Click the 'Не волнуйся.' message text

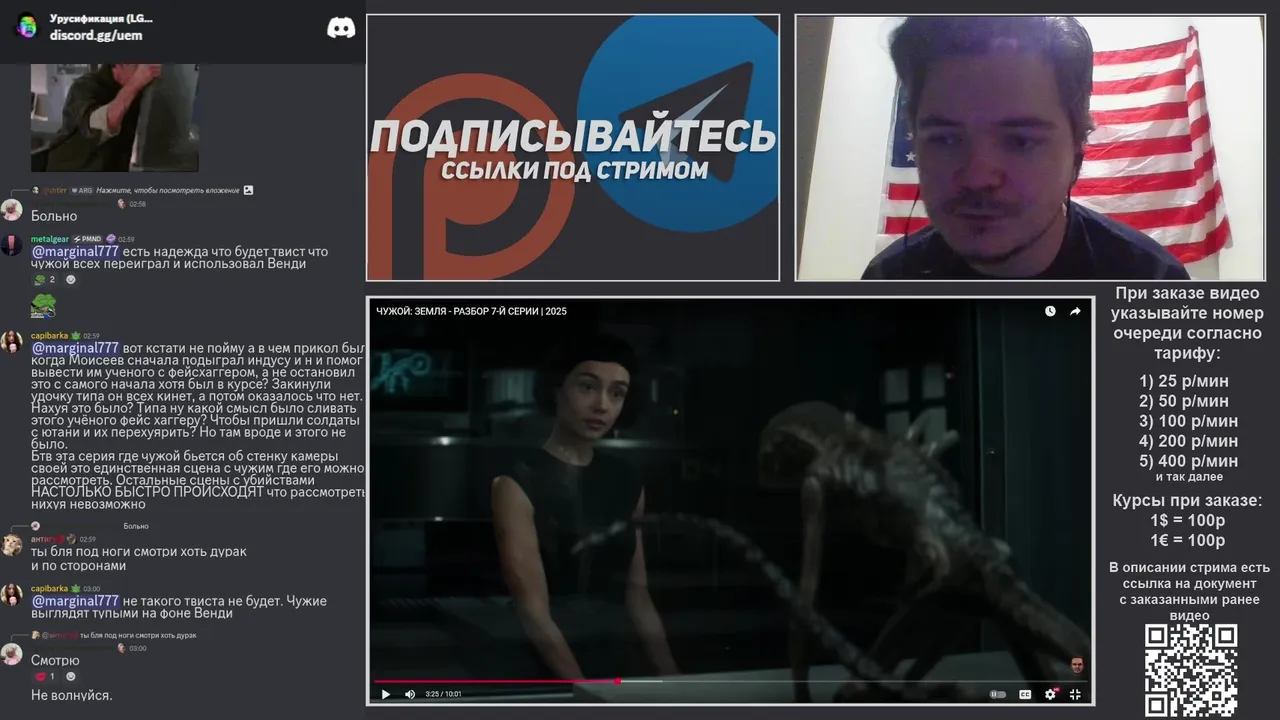click(x=72, y=695)
